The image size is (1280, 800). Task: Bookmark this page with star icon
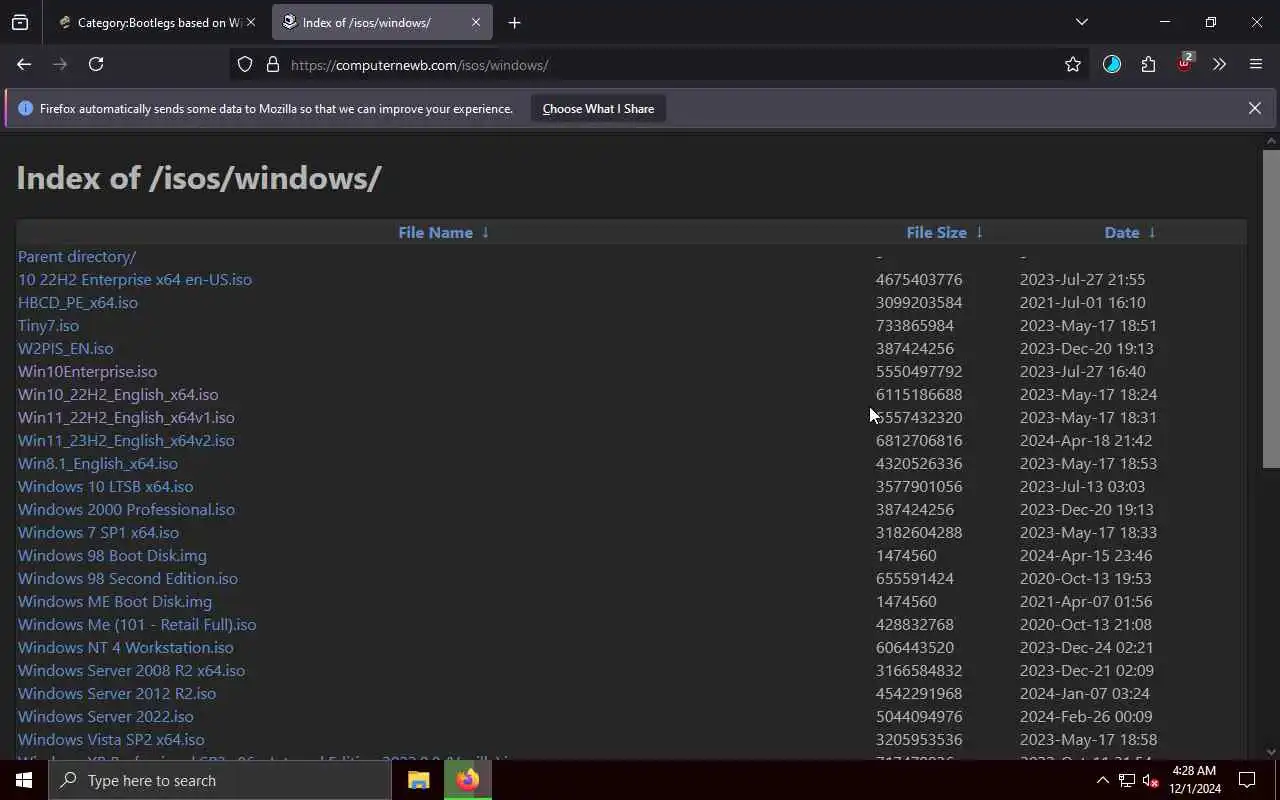pyautogui.click(x=1073, y=64)
